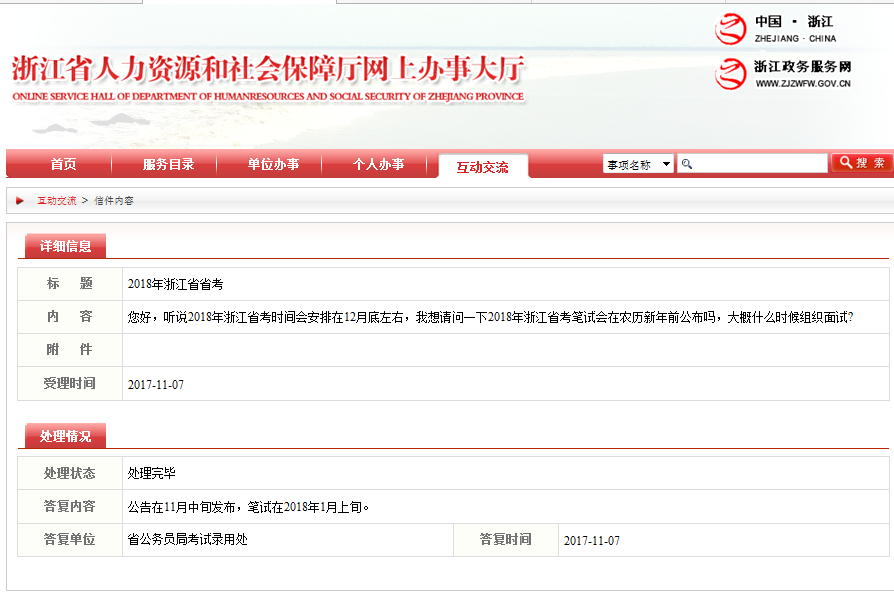Click the 中国·浙江 red swirl logo
The width and height of the screenshot is (894, 598).
coord(731,29)
